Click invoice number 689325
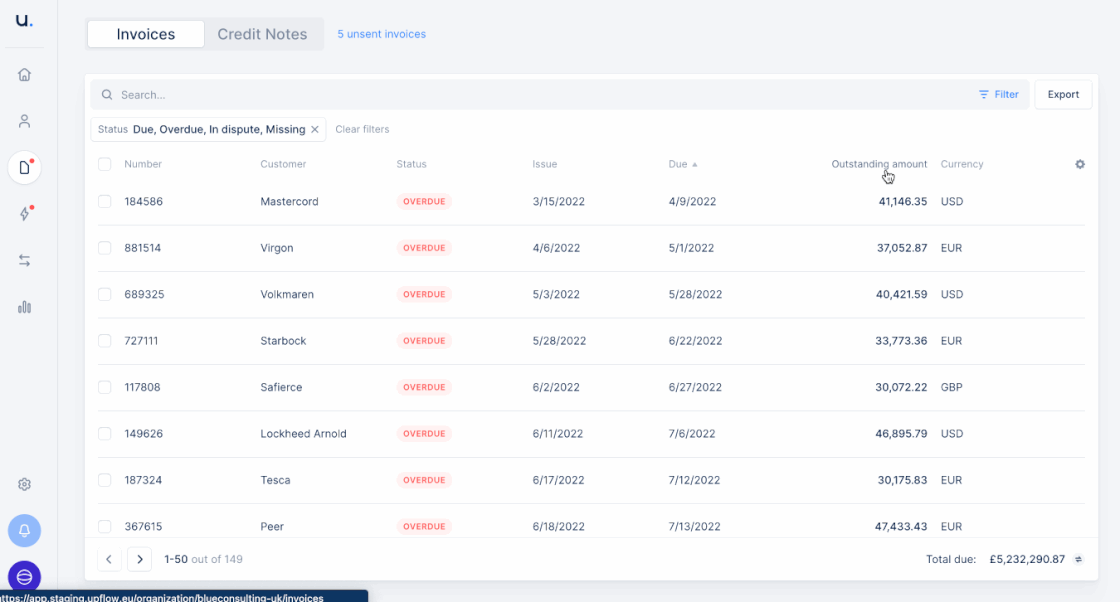Screen dimensions: 1120x602 point(144,294)
